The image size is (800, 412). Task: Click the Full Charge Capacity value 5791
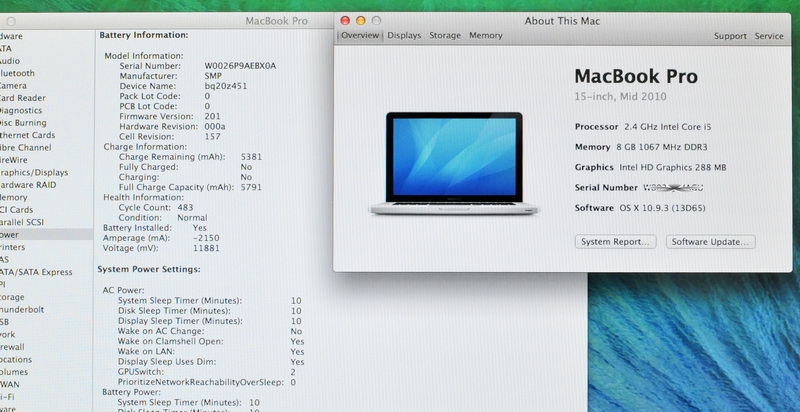click(x=251, y=187)
